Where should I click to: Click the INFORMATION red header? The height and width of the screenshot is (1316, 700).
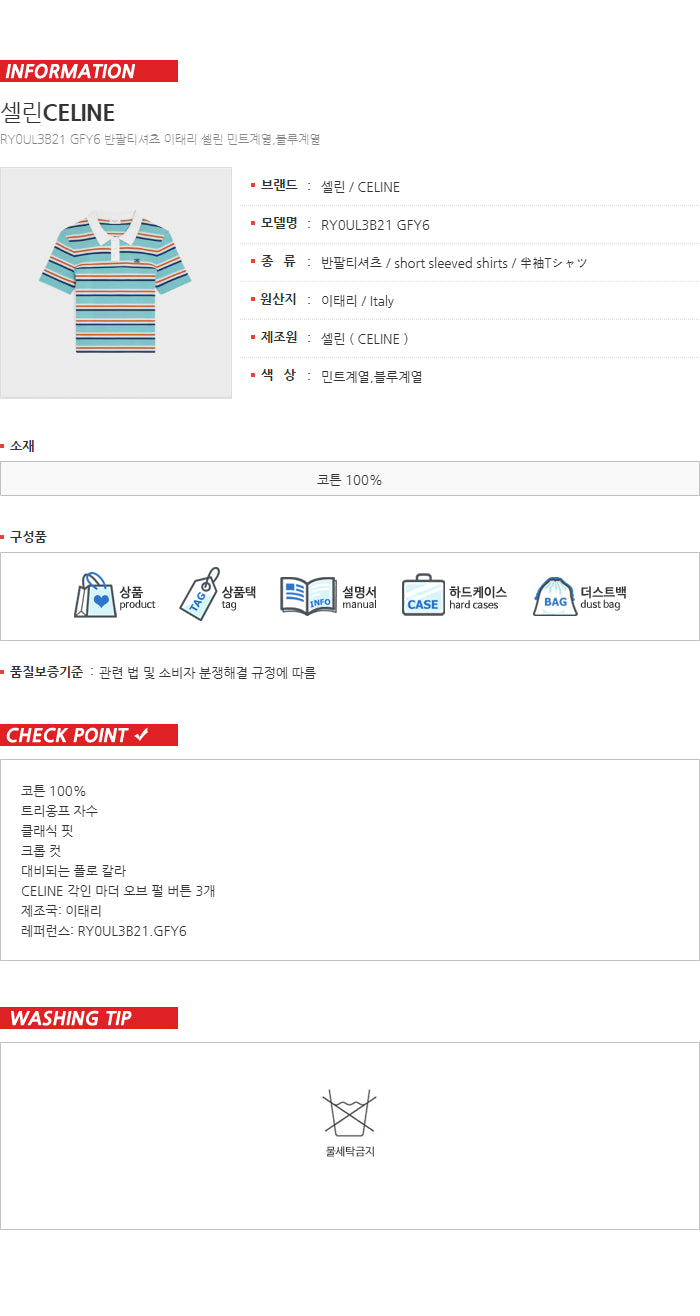coord(89,71)
